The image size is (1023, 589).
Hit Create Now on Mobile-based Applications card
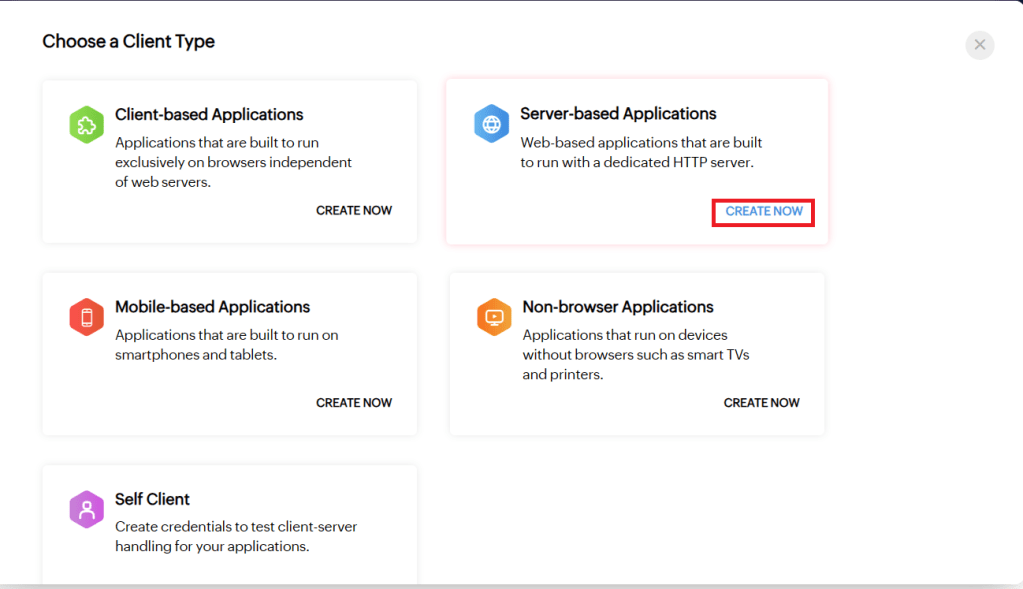coord(354,403)
